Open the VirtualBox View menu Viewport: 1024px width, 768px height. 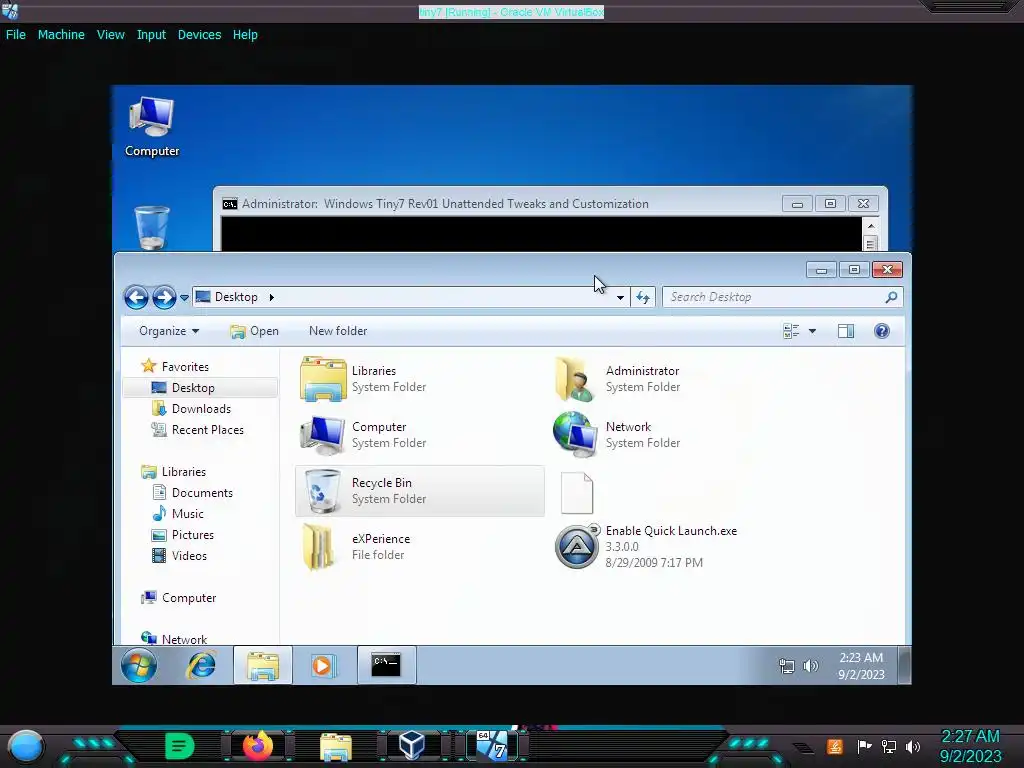coord(110,35)
